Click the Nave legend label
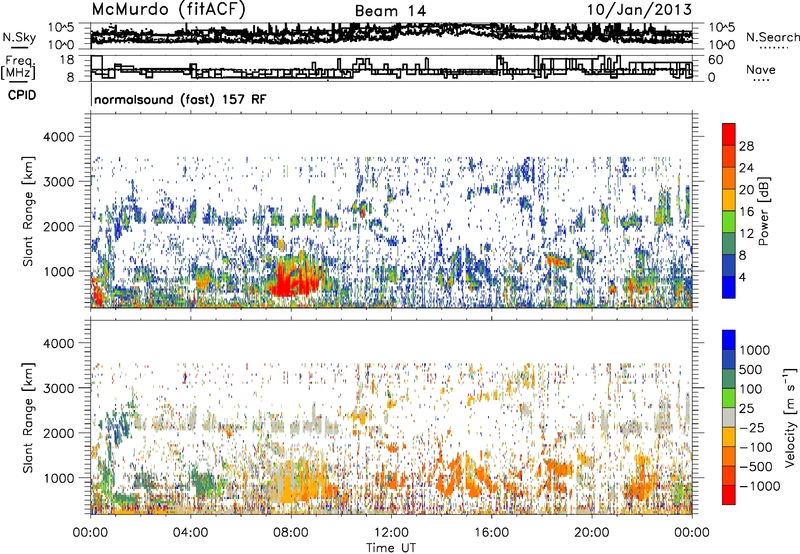800x554 pixels. (761, 69)
